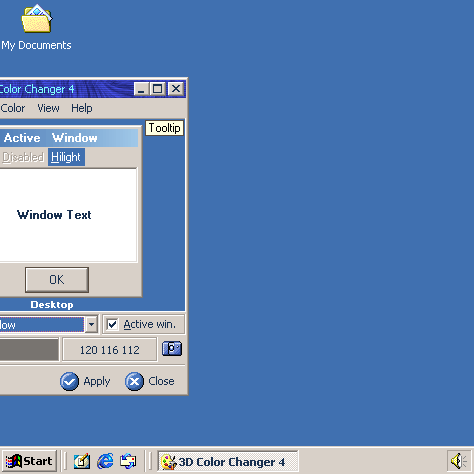Open the Color menu

pos(13,108)
